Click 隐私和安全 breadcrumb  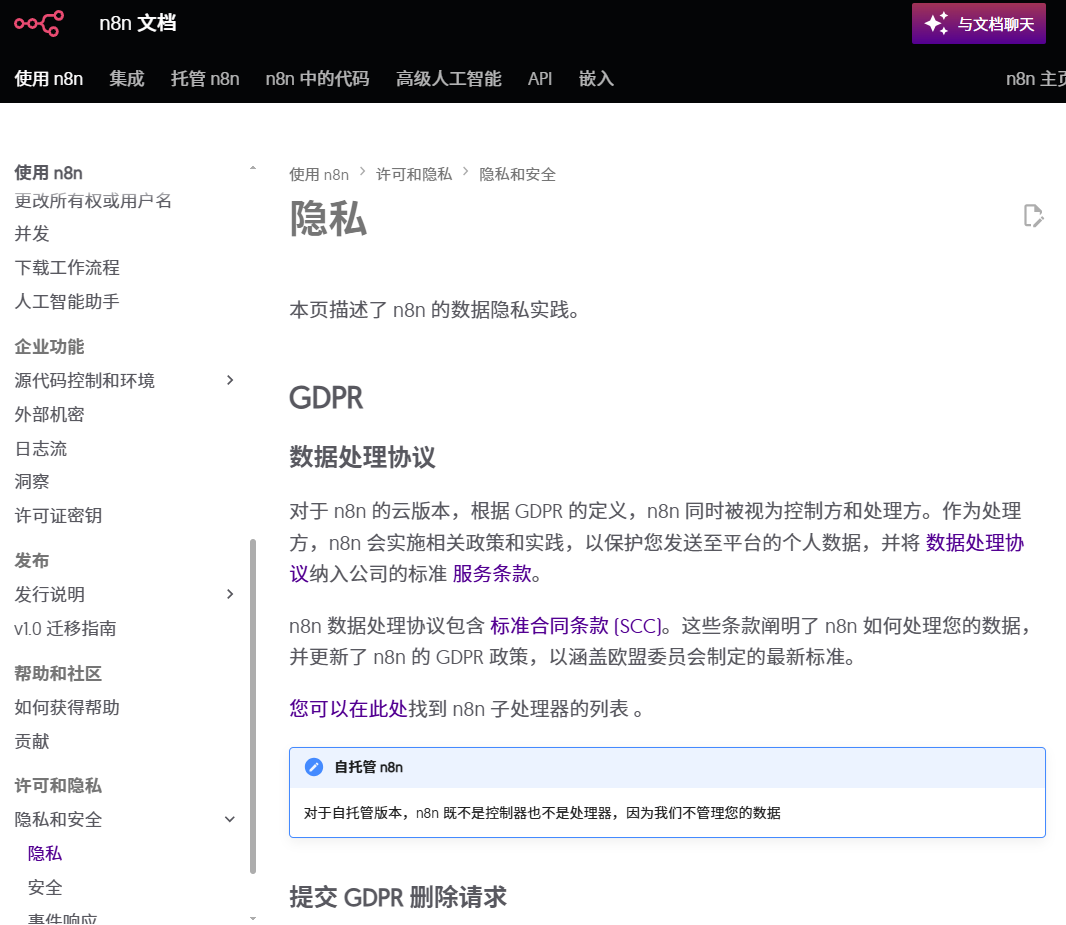(x=517, y=175)
